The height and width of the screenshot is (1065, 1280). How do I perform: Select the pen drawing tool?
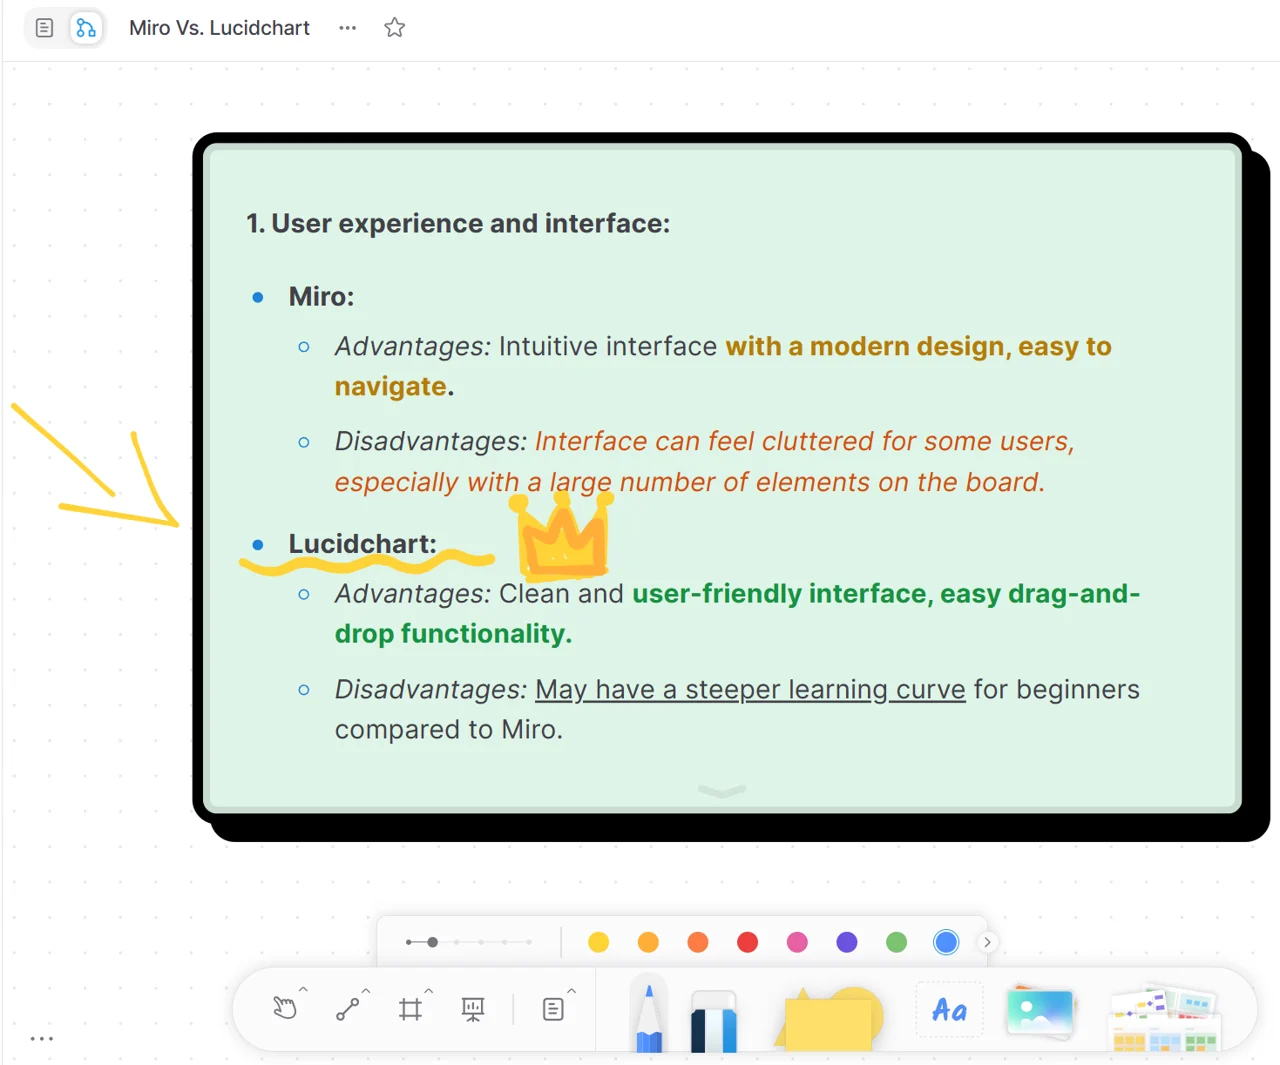tap(649, 1015)
